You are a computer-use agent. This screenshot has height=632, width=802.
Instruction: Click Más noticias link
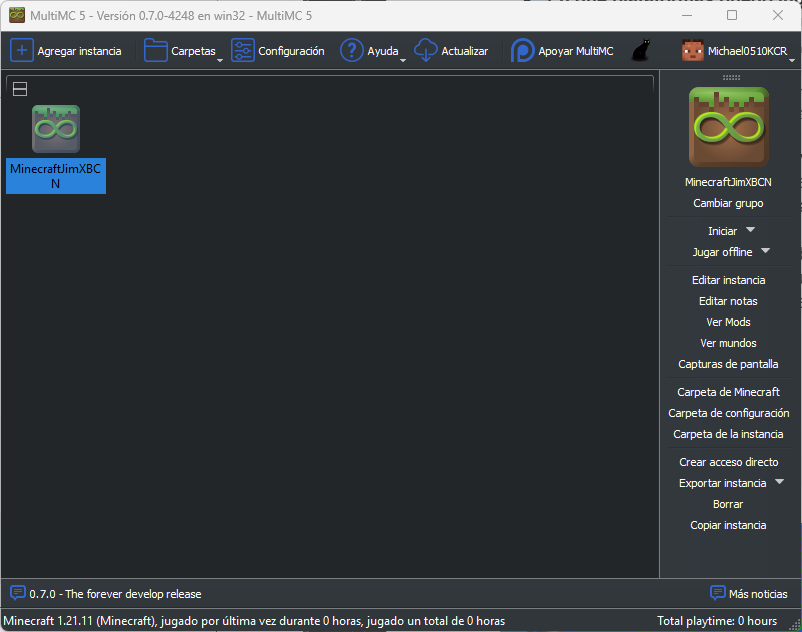tap(759, 593)
